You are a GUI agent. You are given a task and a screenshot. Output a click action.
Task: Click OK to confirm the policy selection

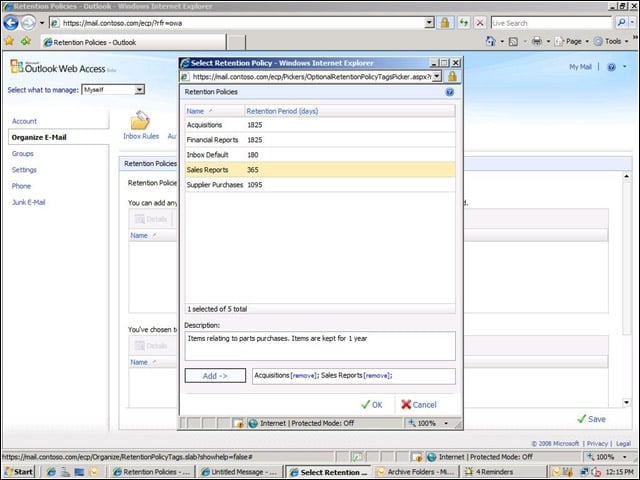point(372,405)
